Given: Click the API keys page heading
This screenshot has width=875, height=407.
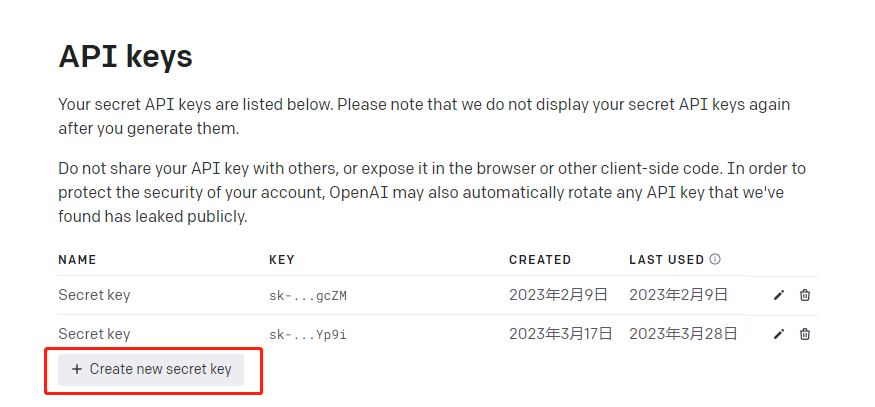Looking at the screenshot, I should pos(126,56).
